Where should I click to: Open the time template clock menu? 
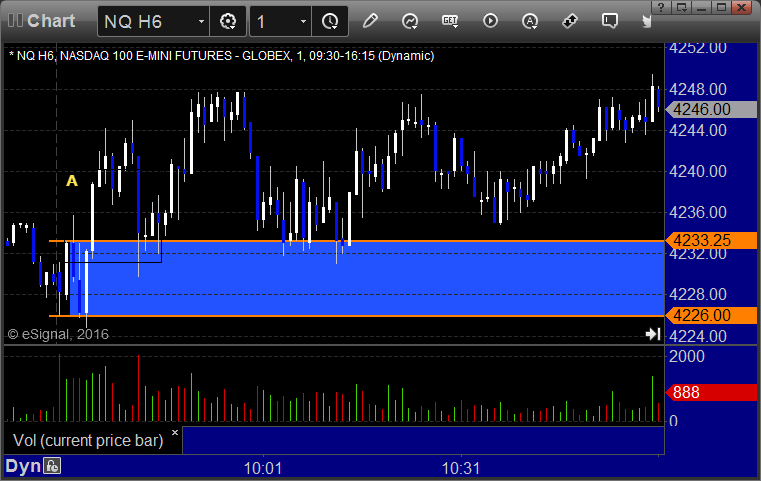[x=330, y=21]
